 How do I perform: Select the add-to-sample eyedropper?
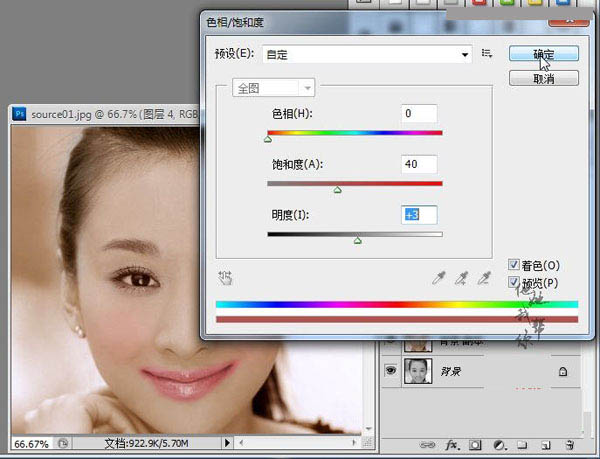[x=461, y=278]
